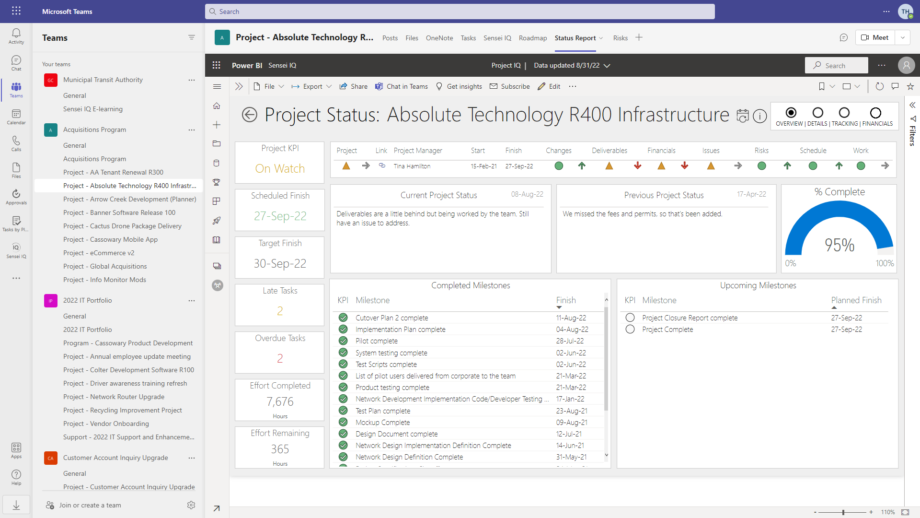Open the Activity feed in Teams sidebar
Viewport: 920px width, 518px height.
tap(16, 36)
